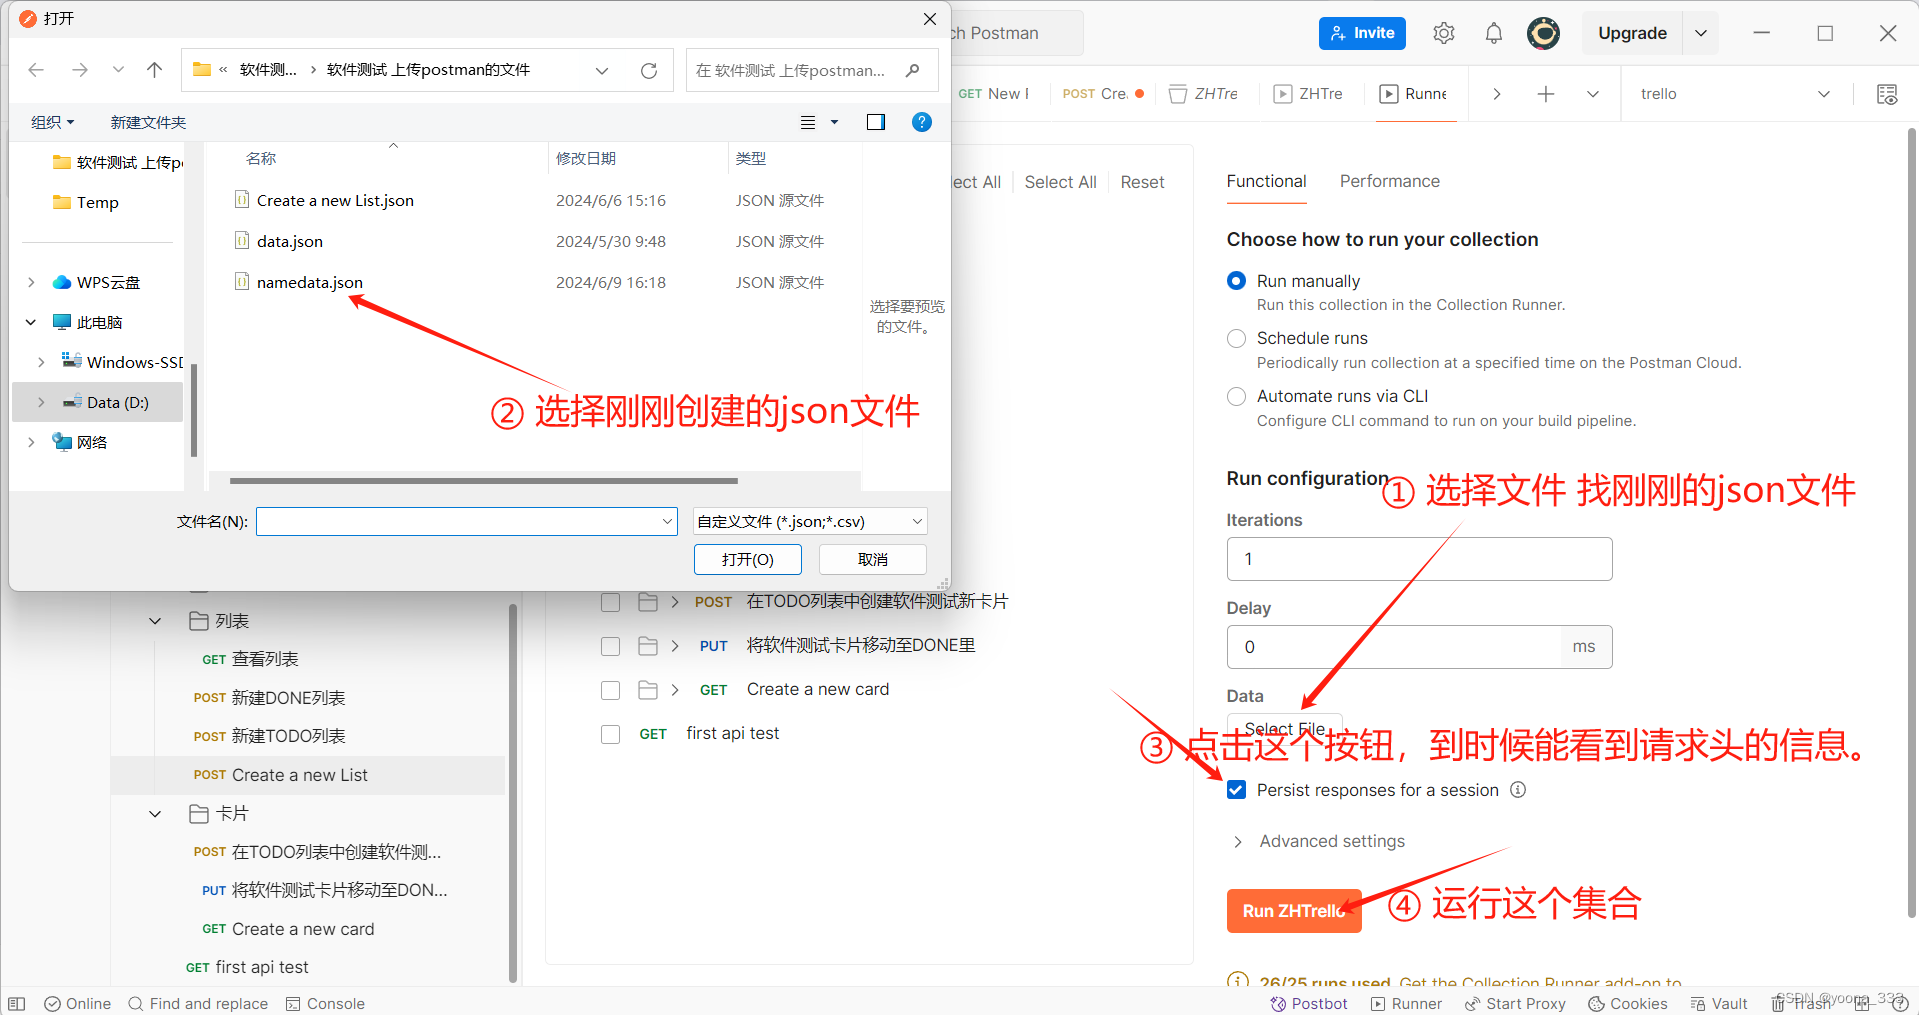Open Postman user avatar menu
Viewport: 1919px width, 1015px height.
click(1543, 33)
